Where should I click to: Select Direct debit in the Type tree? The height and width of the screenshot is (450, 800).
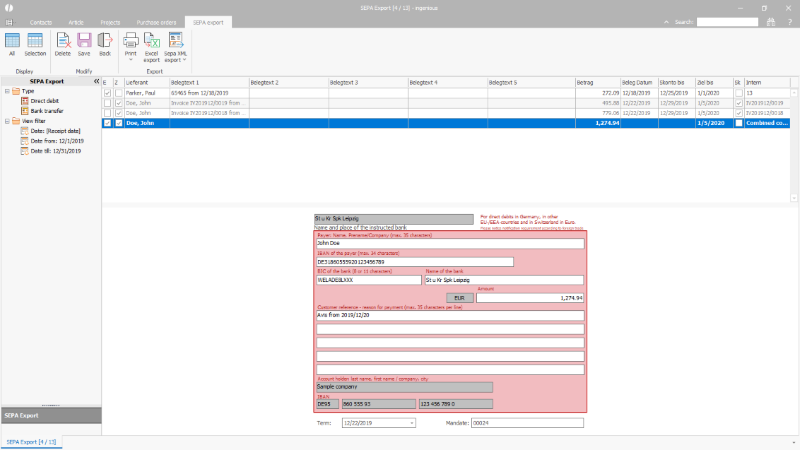coord(44,101)
